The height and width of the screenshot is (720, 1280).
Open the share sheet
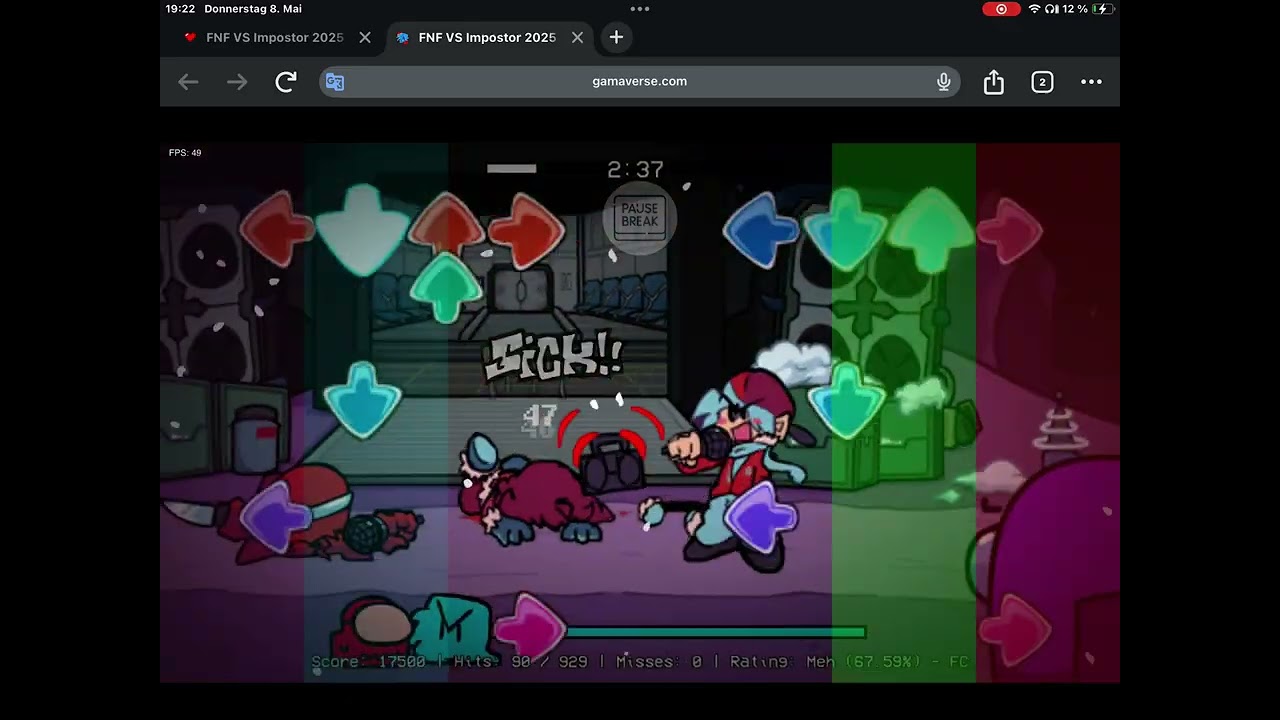click(x=993, y=82)
